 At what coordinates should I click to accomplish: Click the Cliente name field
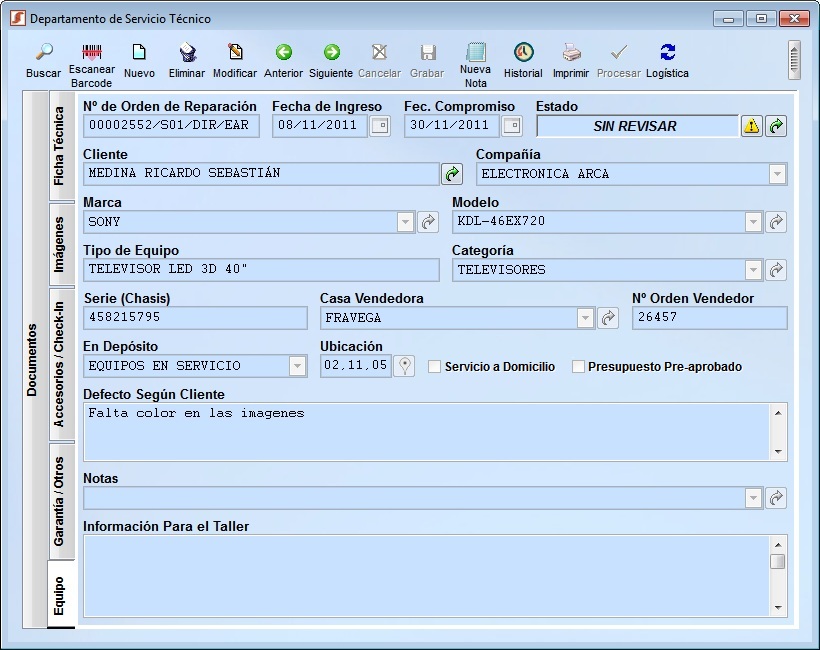point(261,174)
